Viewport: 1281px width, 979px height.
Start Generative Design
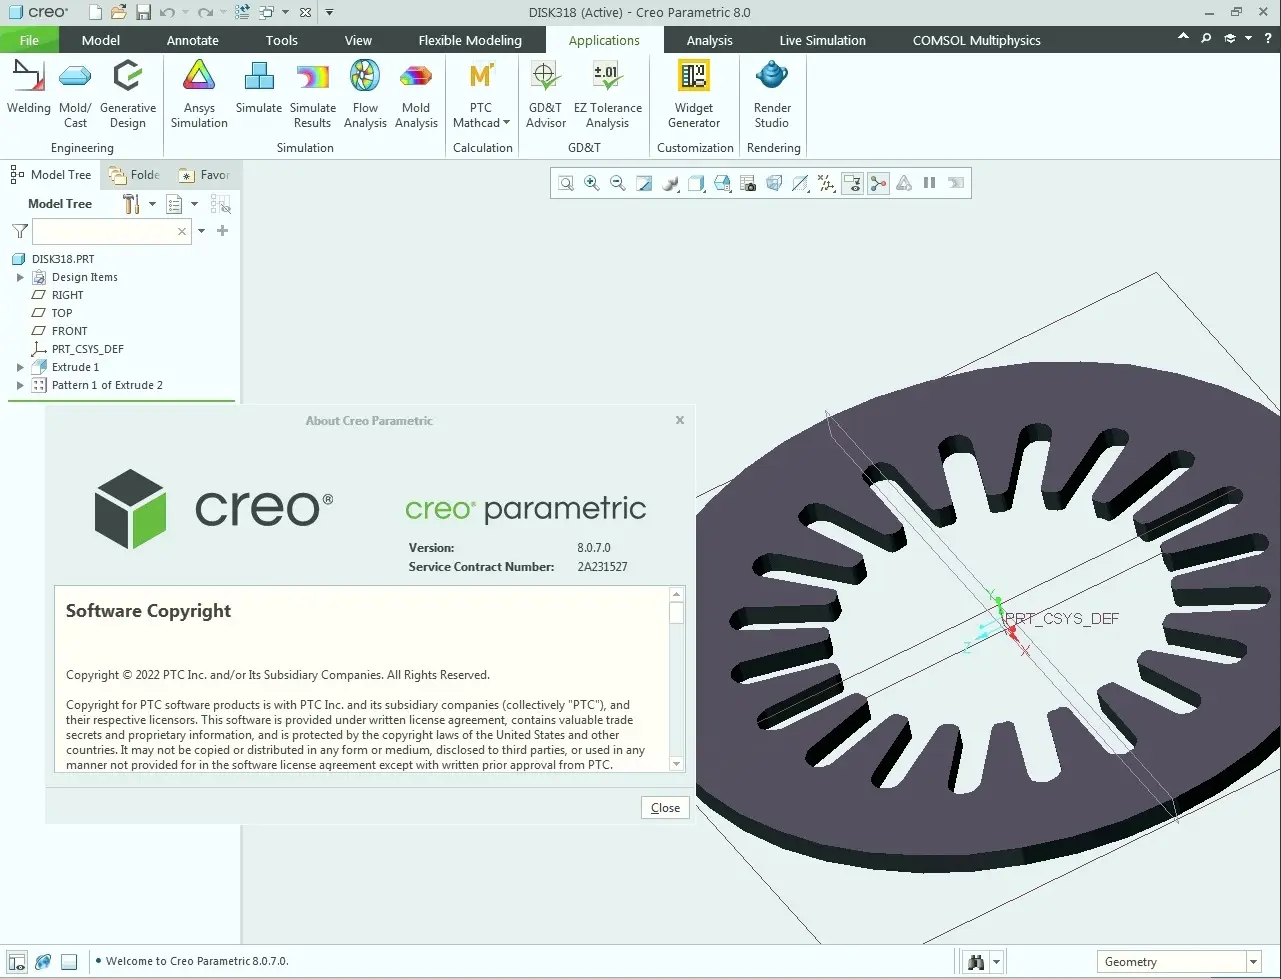coord(128,94)
